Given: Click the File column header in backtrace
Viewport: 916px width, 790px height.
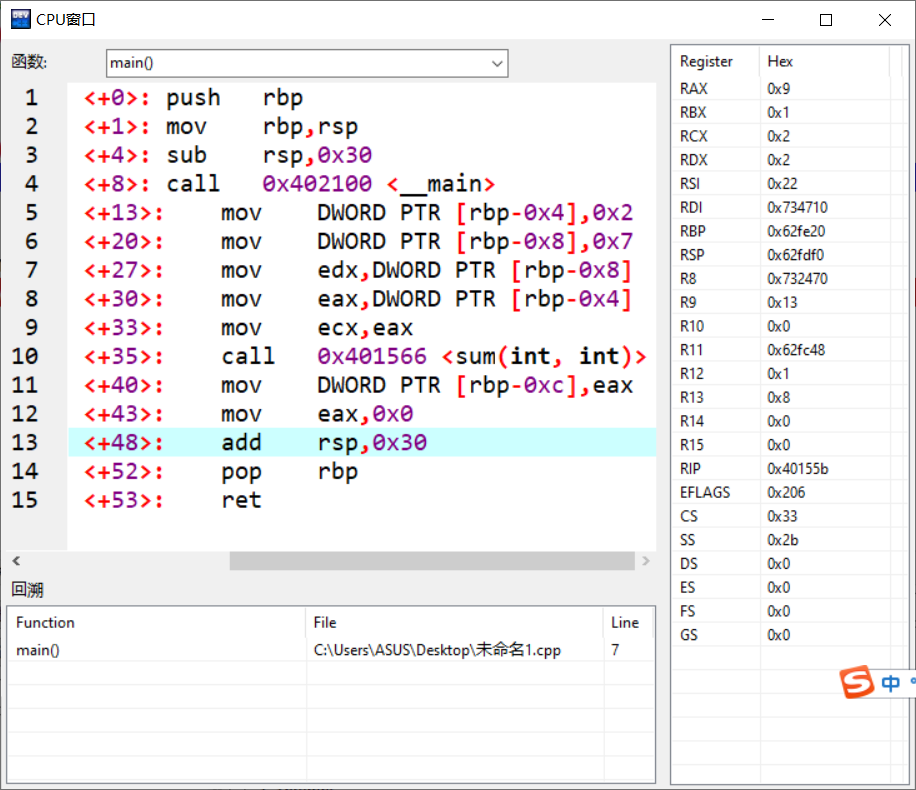Looking at the screenshot, I should coord(325,622).
